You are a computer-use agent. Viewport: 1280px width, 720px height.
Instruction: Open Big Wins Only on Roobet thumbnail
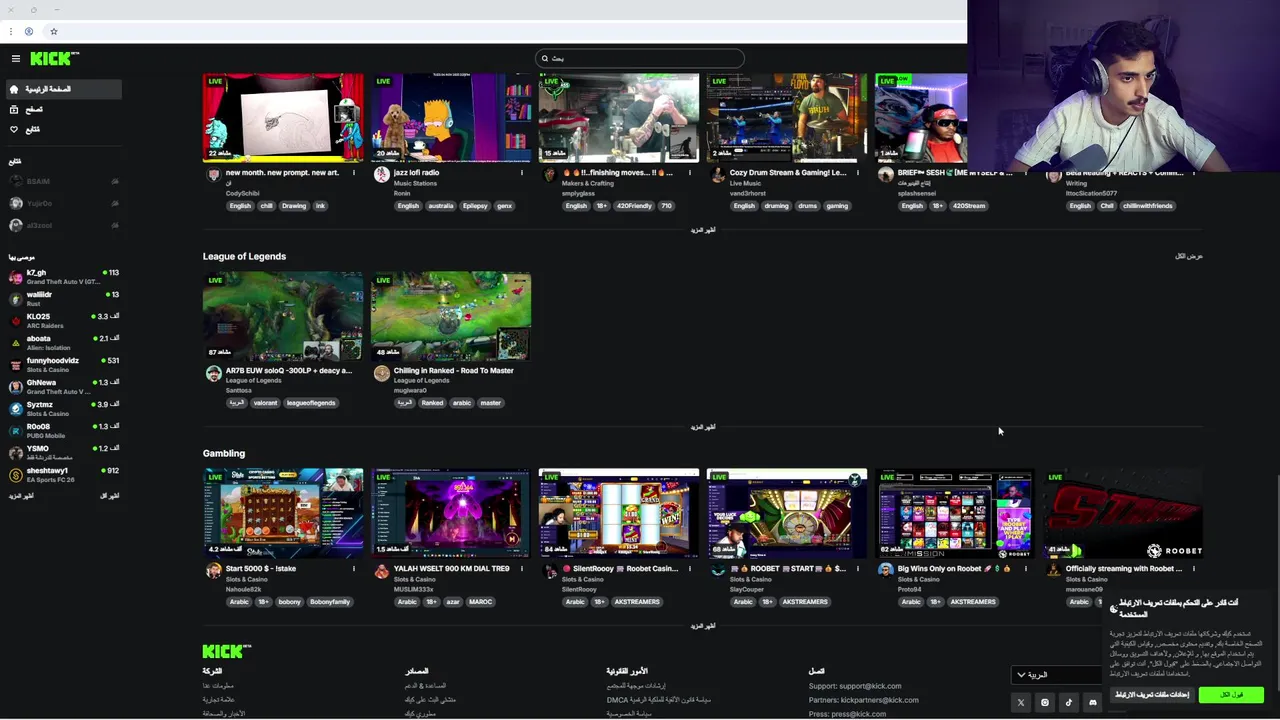(x=955, y=513)
